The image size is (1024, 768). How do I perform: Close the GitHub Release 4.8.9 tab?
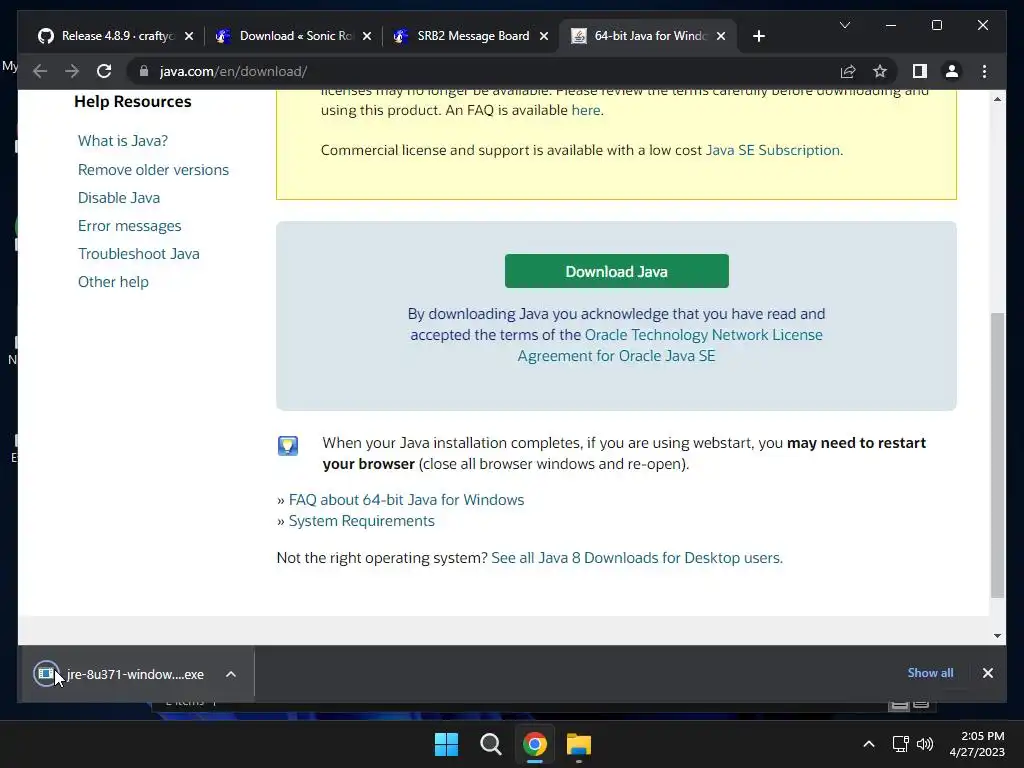tap(189, 36)
